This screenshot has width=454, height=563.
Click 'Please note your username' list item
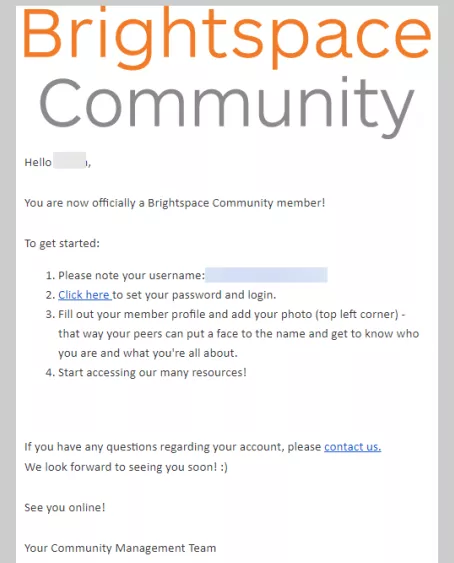[131, 275]
